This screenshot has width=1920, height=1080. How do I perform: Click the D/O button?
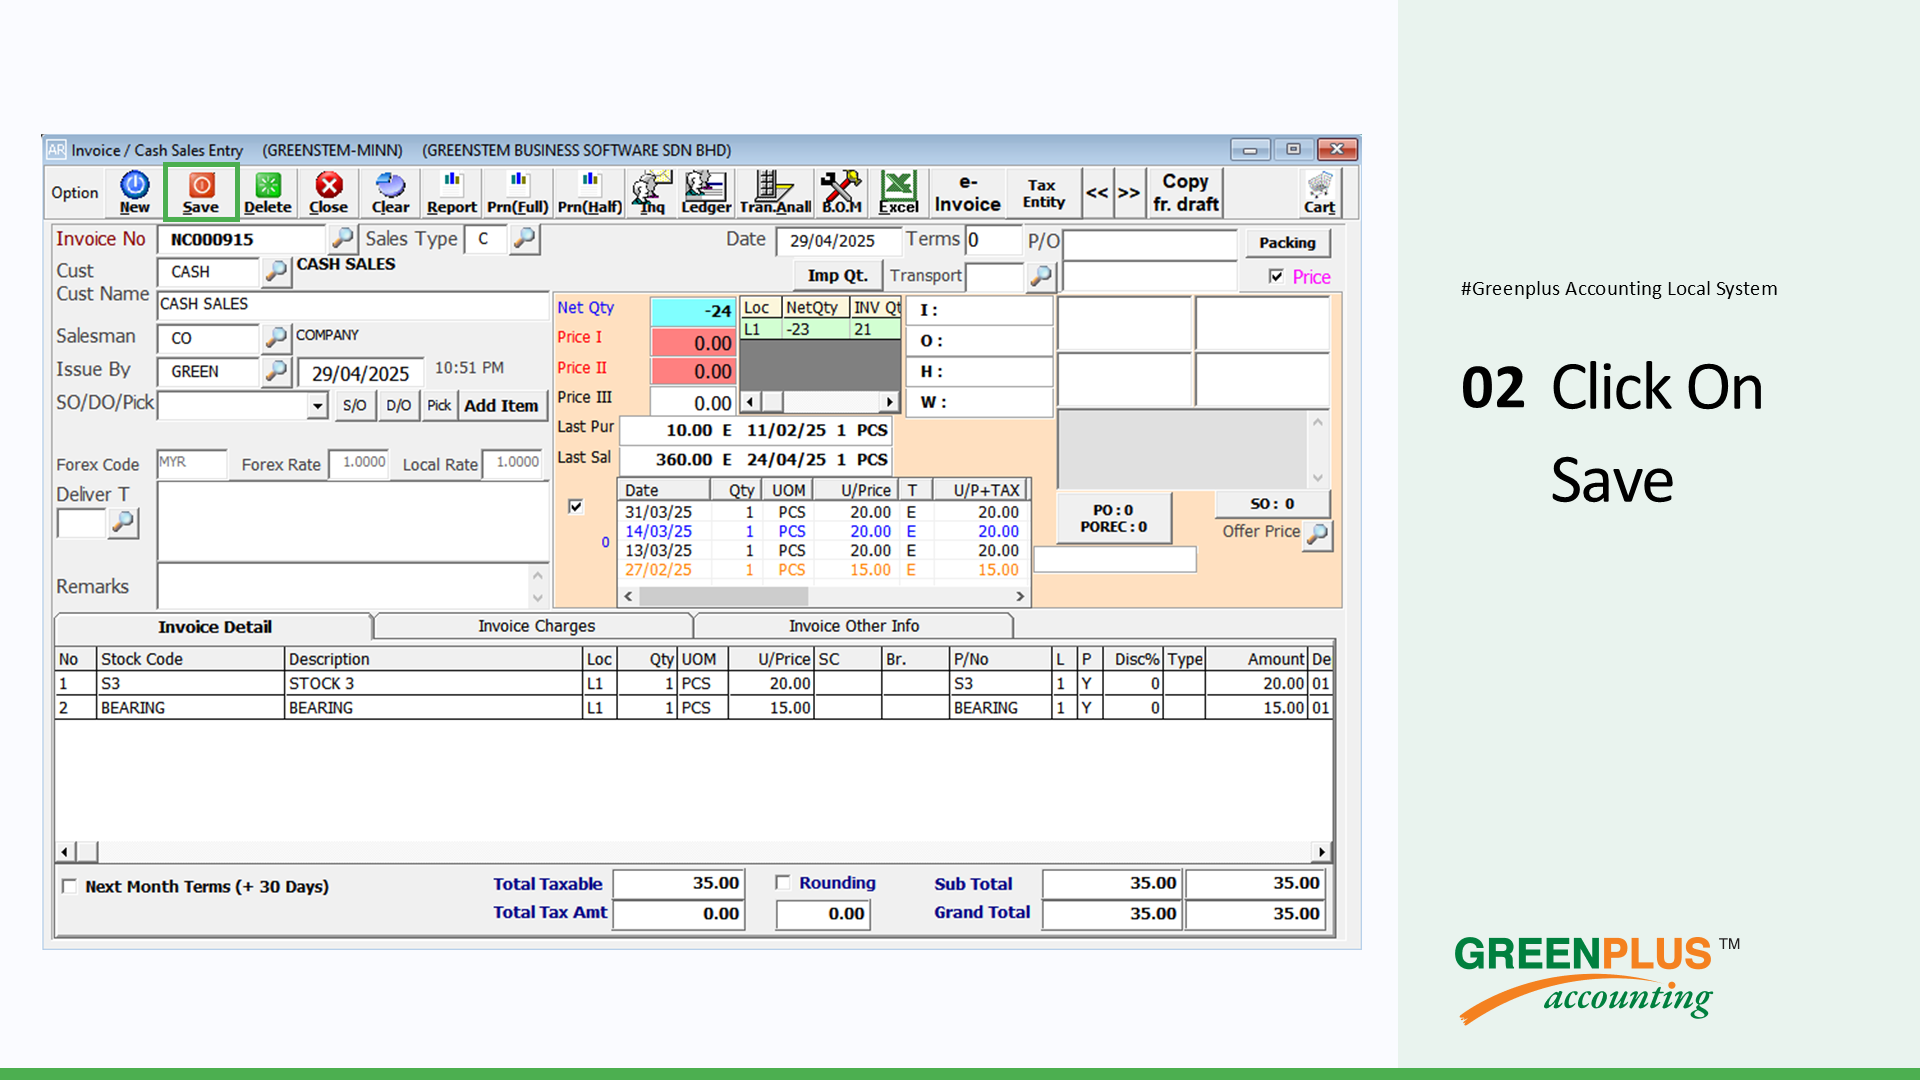pyautogui.click(x=398, y=406)
